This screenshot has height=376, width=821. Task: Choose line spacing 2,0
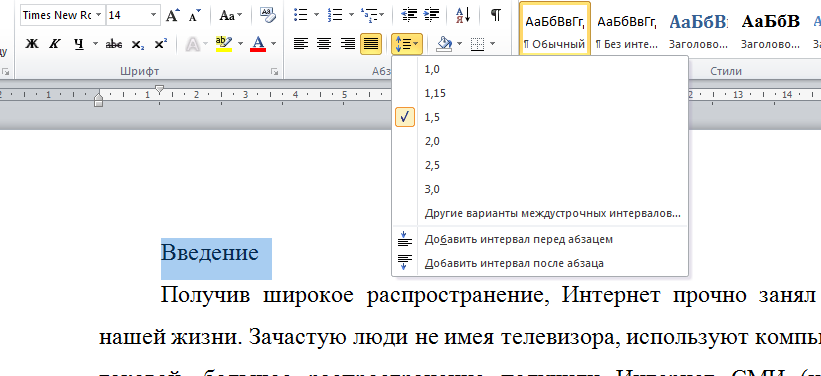(x=540, y=141)
